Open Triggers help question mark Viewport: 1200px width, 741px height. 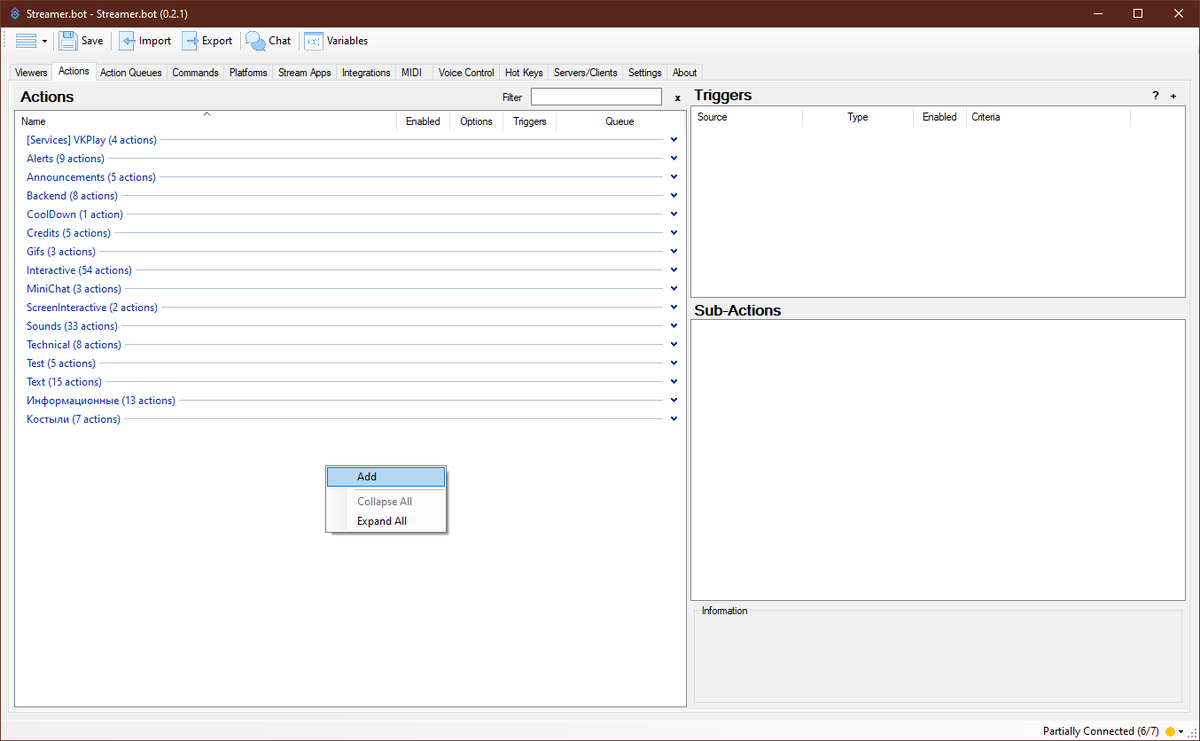[1156, 96]
